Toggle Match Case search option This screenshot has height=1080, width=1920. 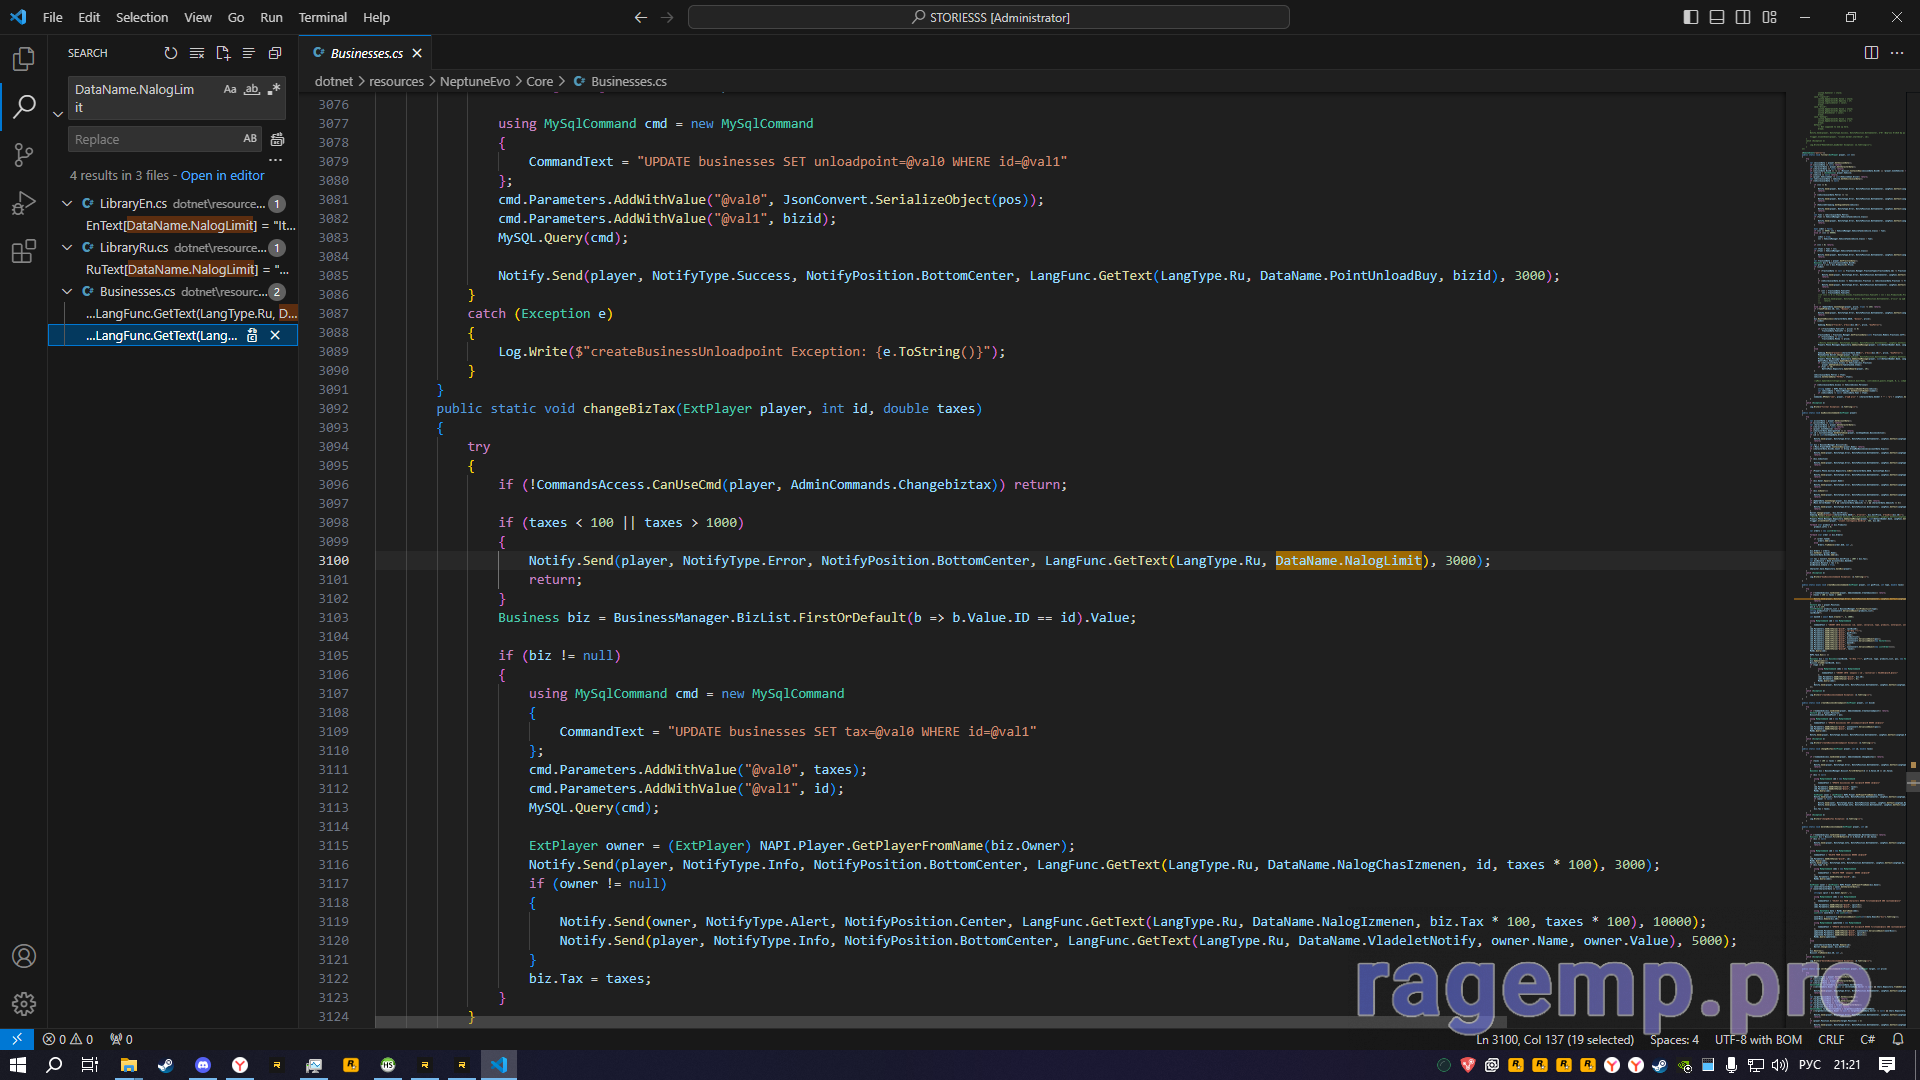230,89
